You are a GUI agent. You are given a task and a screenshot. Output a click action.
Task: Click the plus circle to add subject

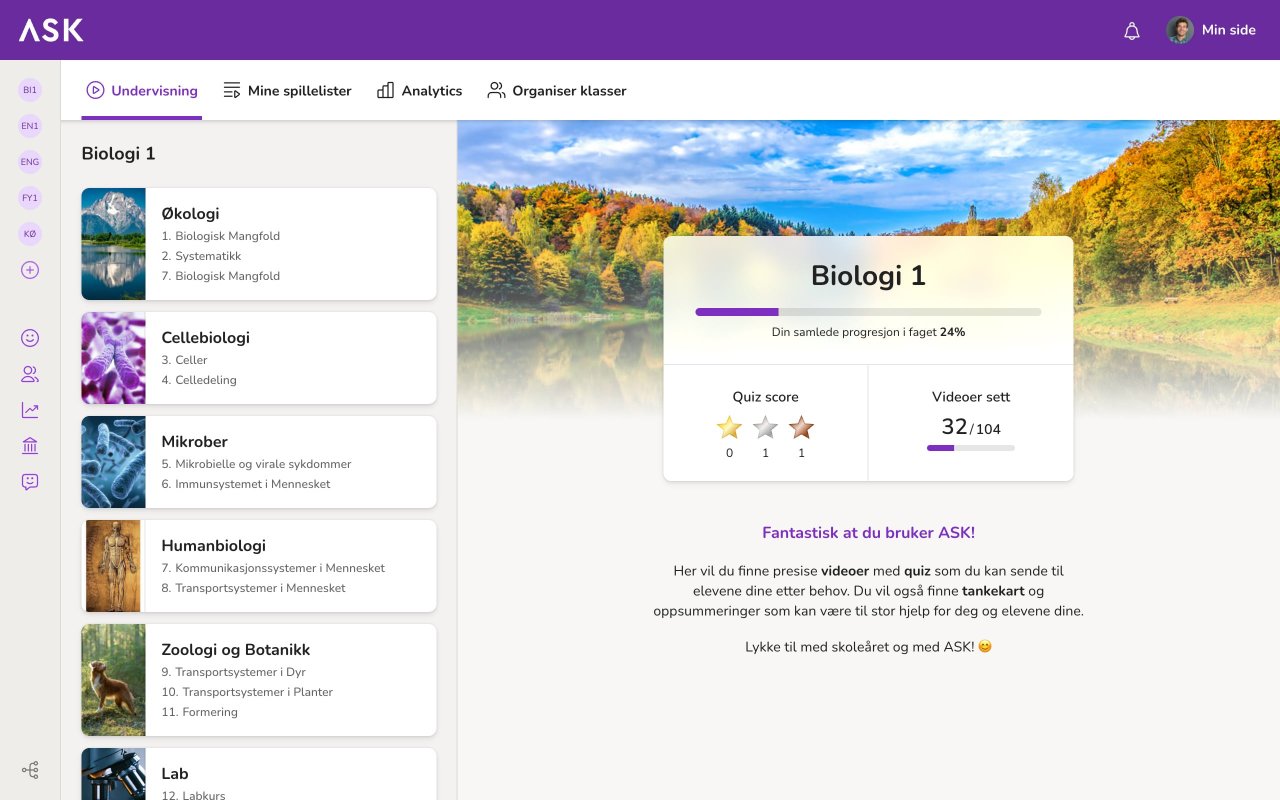pyautogui.click(x=30, y=270)
